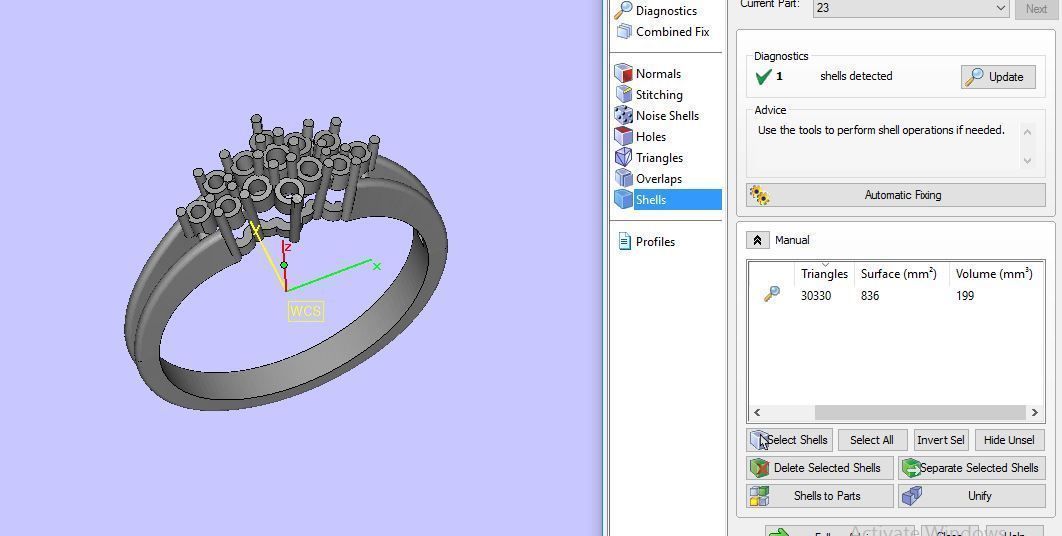The image size is (1062, 536).
Task: Run Automatic Fixing
Action: pos(895,195)
